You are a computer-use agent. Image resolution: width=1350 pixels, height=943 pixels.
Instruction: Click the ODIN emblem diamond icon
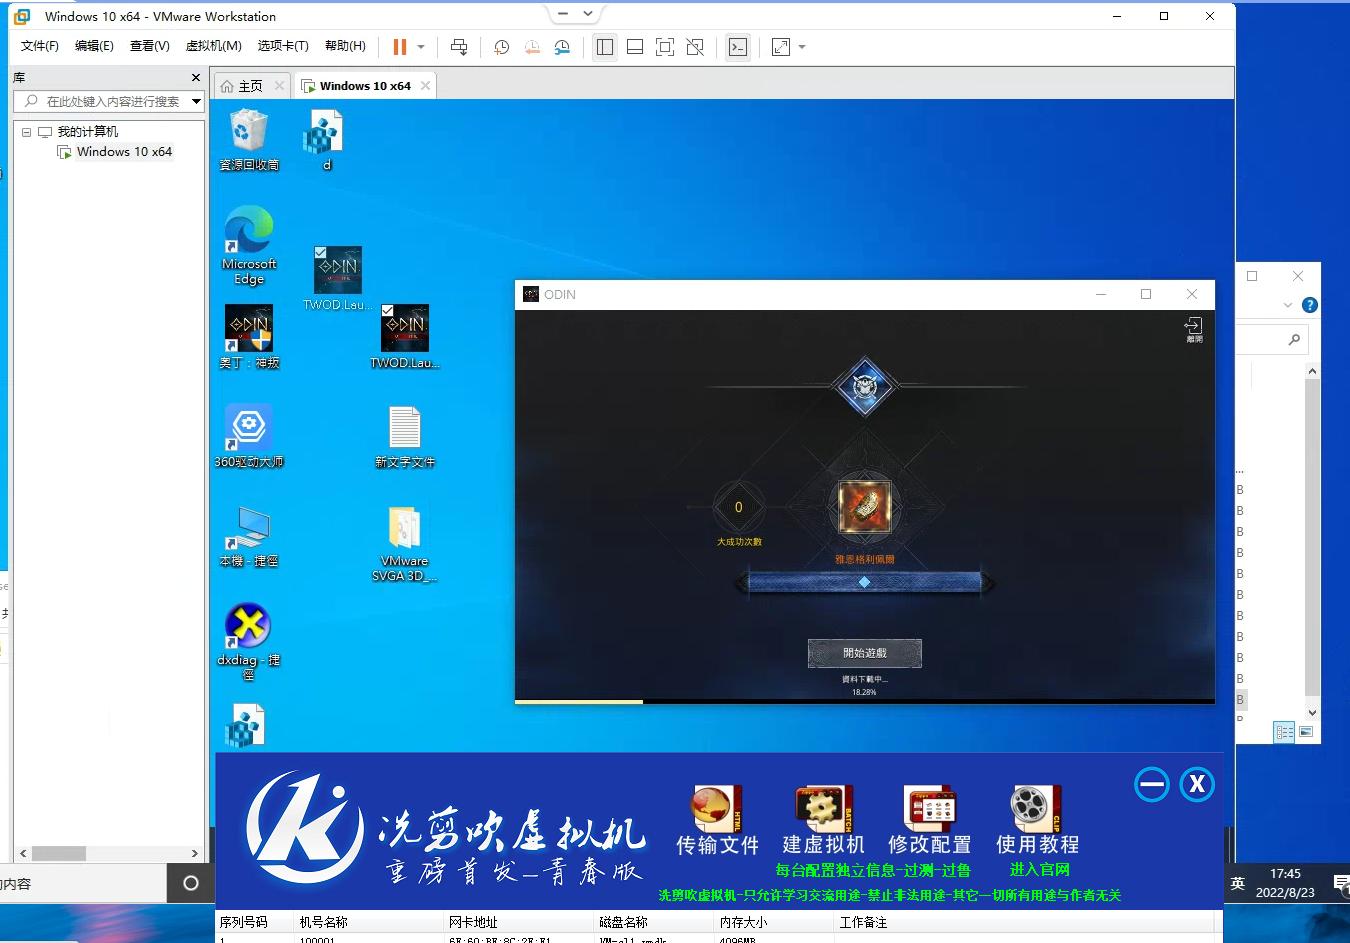click(x=865, y=386)
